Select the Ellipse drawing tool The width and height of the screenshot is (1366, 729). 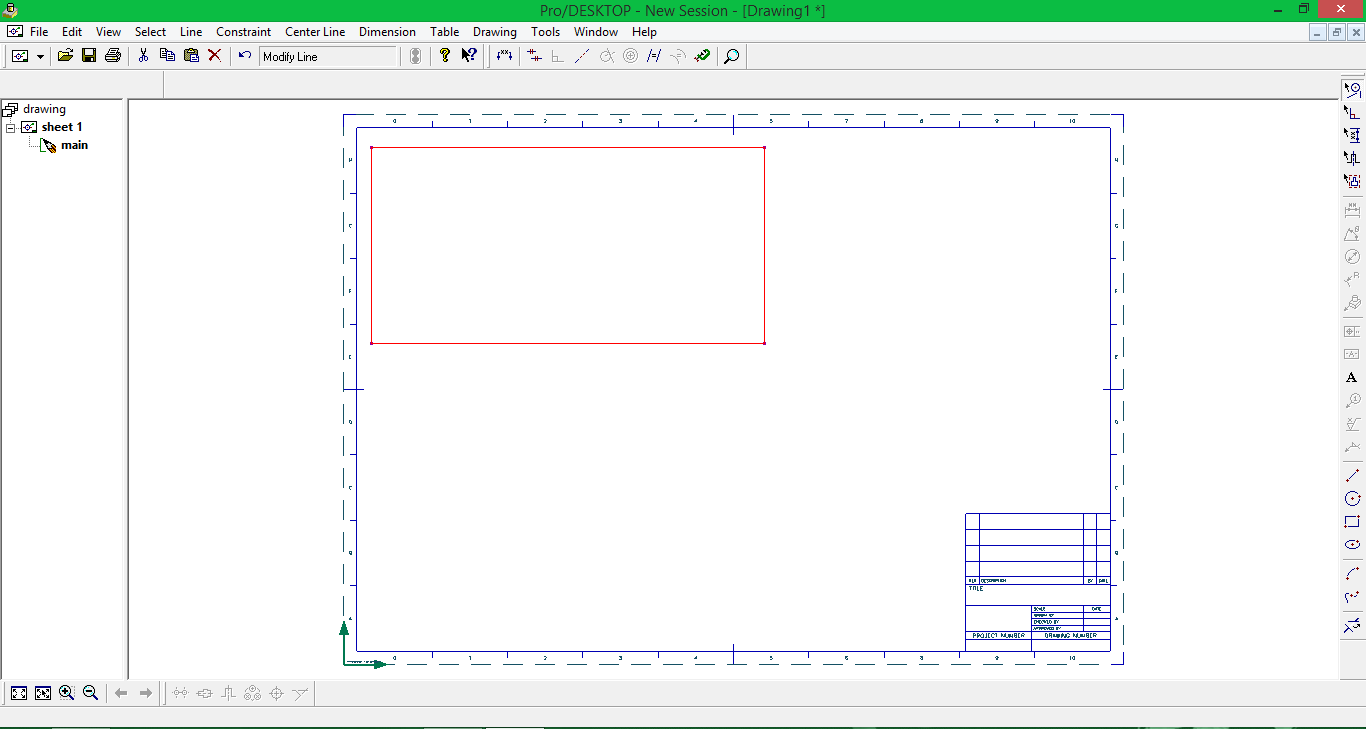coord(1352,544)
